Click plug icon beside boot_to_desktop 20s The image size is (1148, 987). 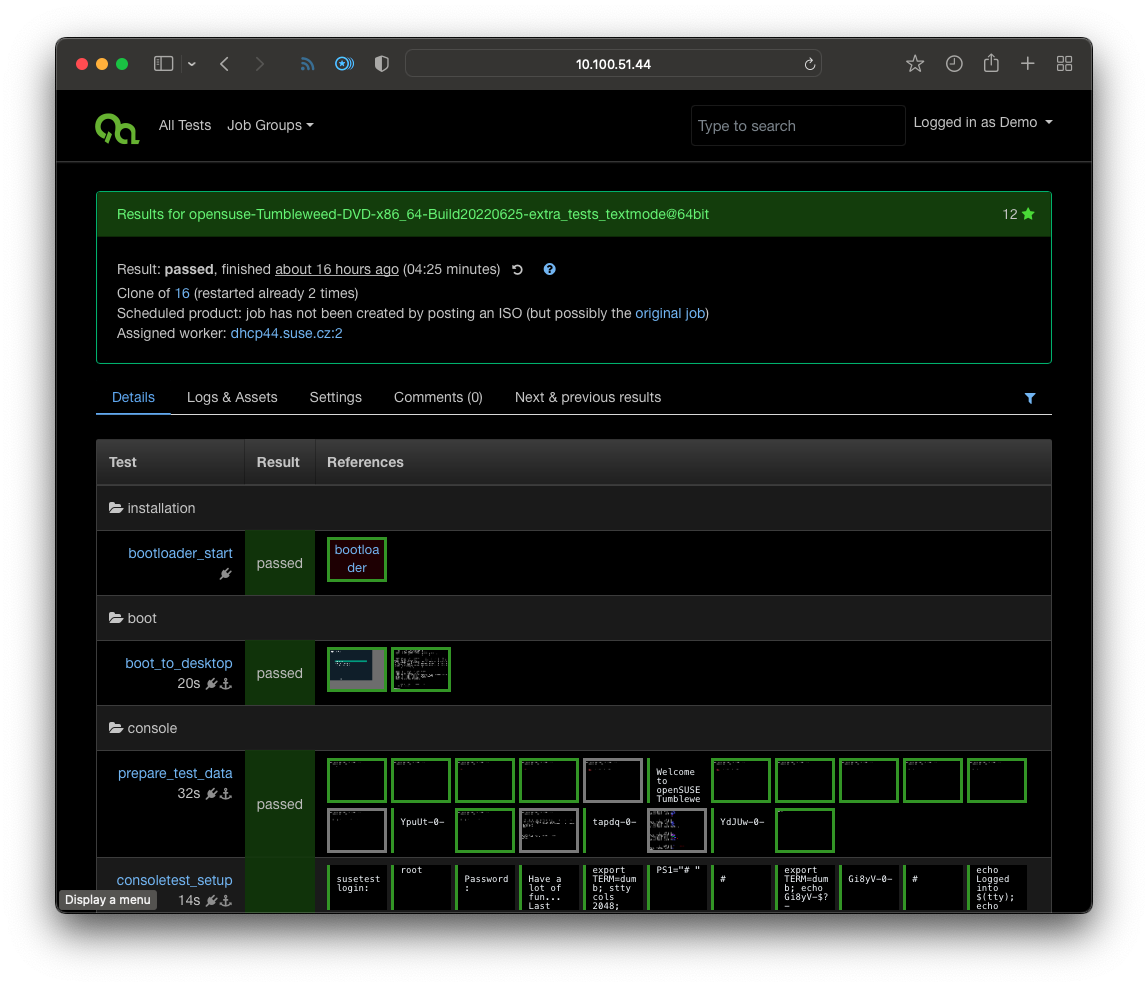coord(212,684)
